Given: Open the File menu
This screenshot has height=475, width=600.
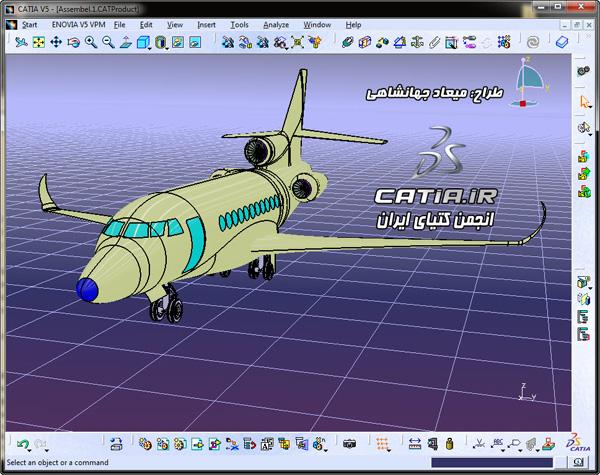Looking at the screenshot, I should click(119, 25).
